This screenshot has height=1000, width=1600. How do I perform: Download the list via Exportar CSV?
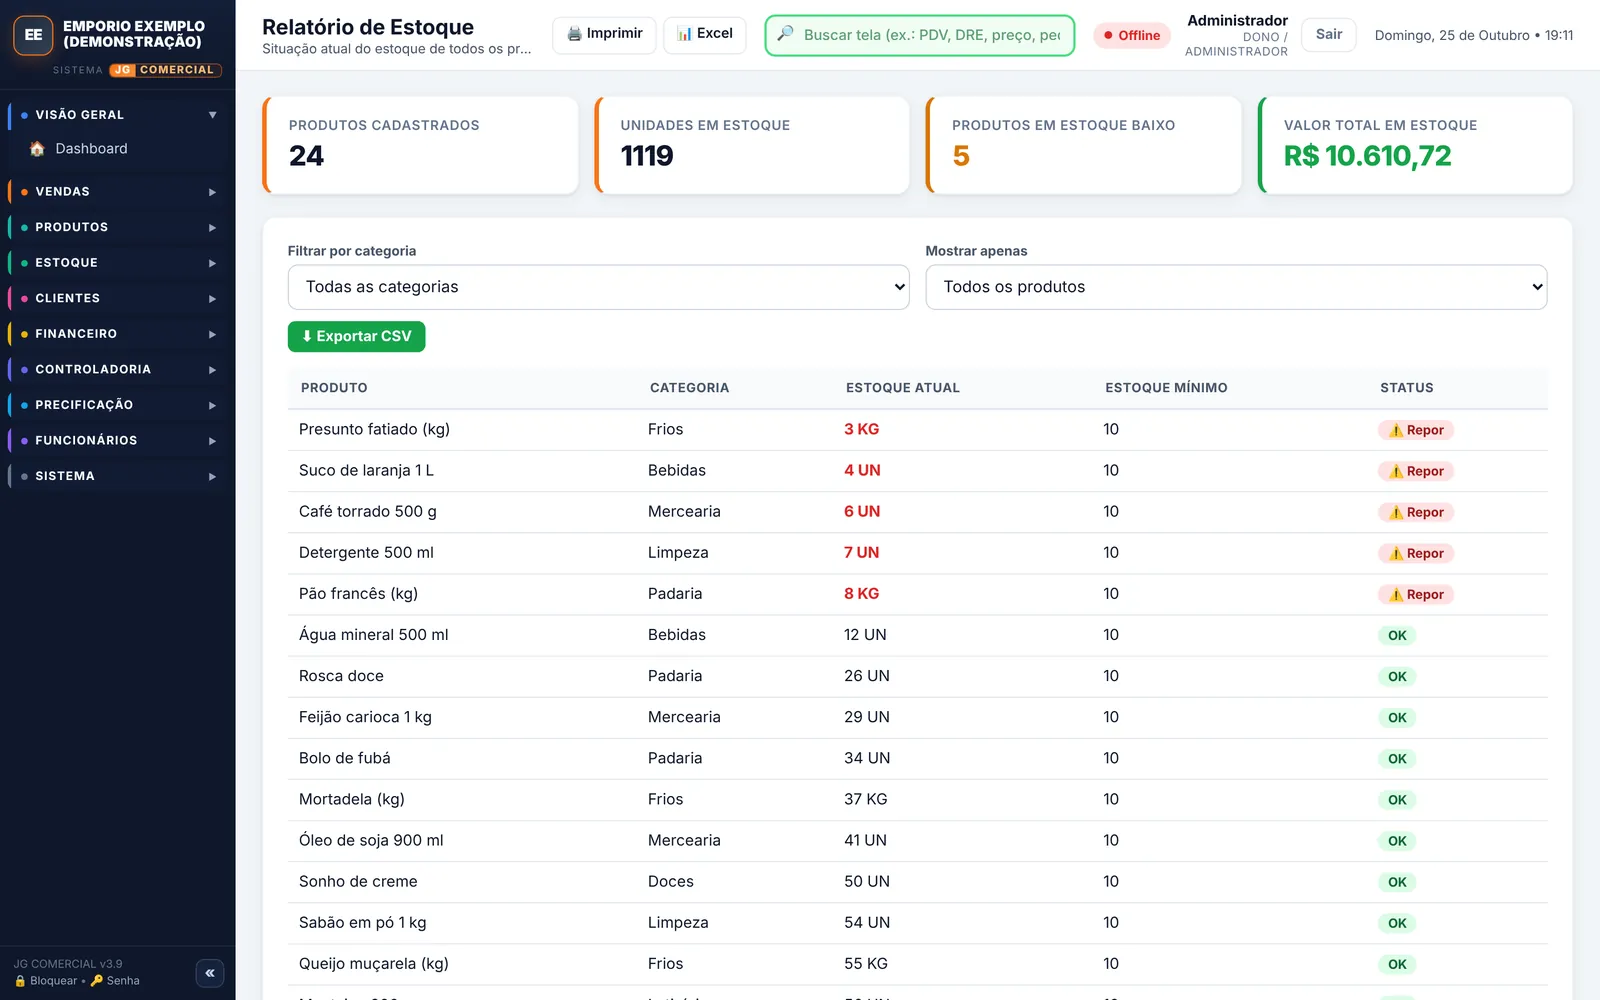(356, 337)
